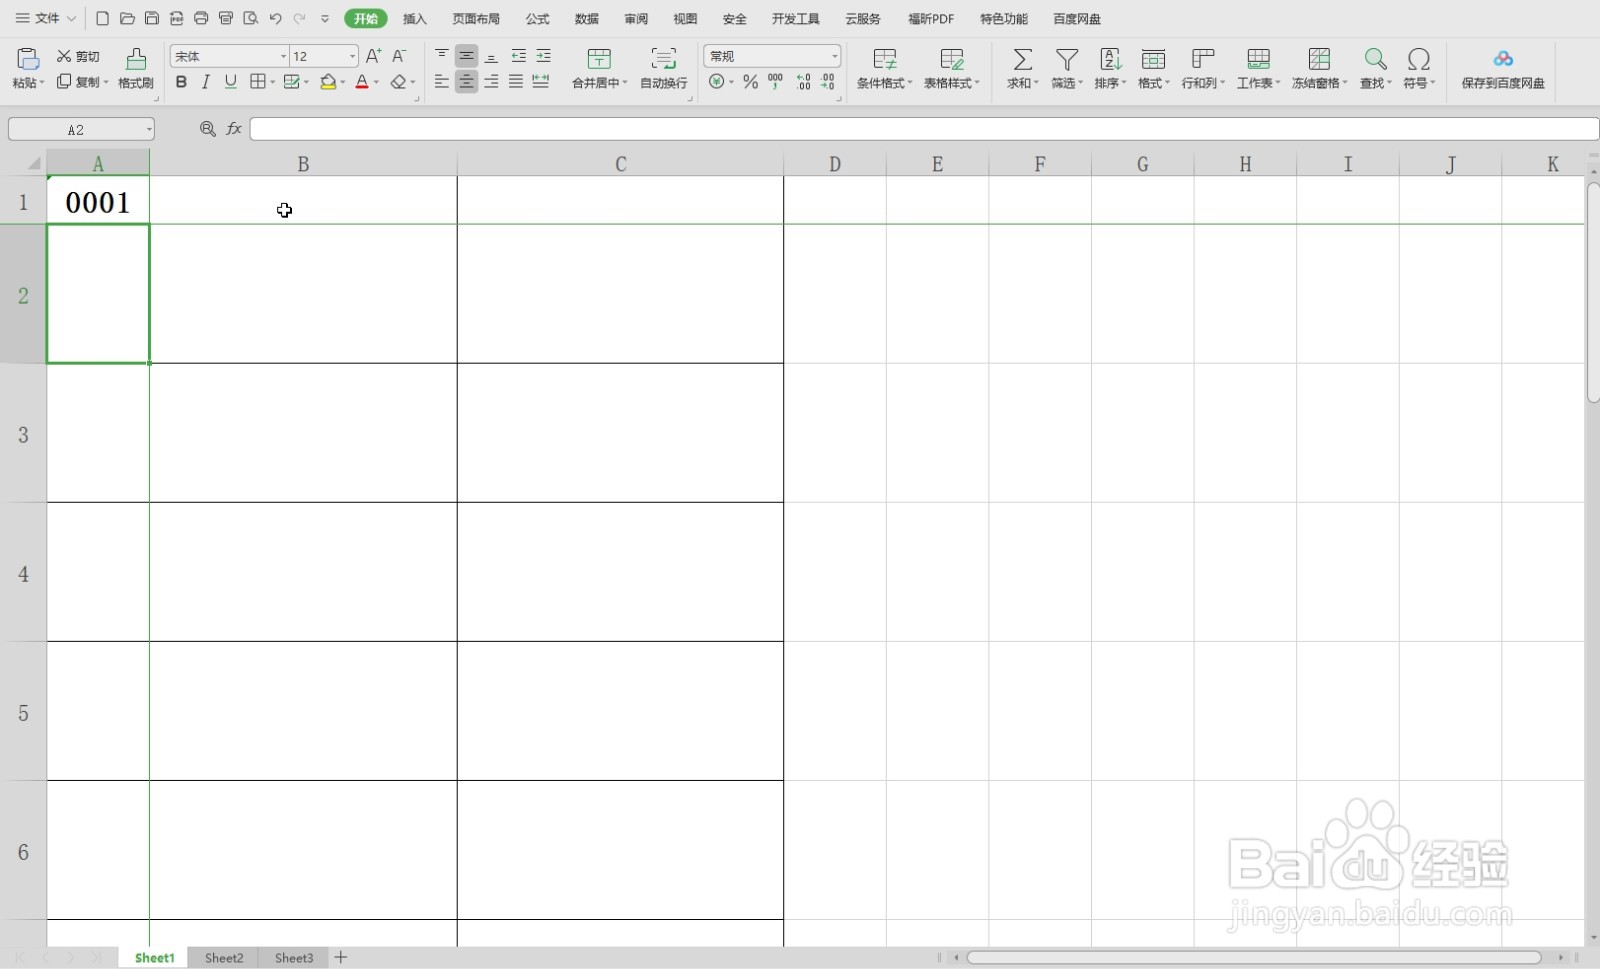Click the New document icon

pyautogui.click(x=102, y=18)
